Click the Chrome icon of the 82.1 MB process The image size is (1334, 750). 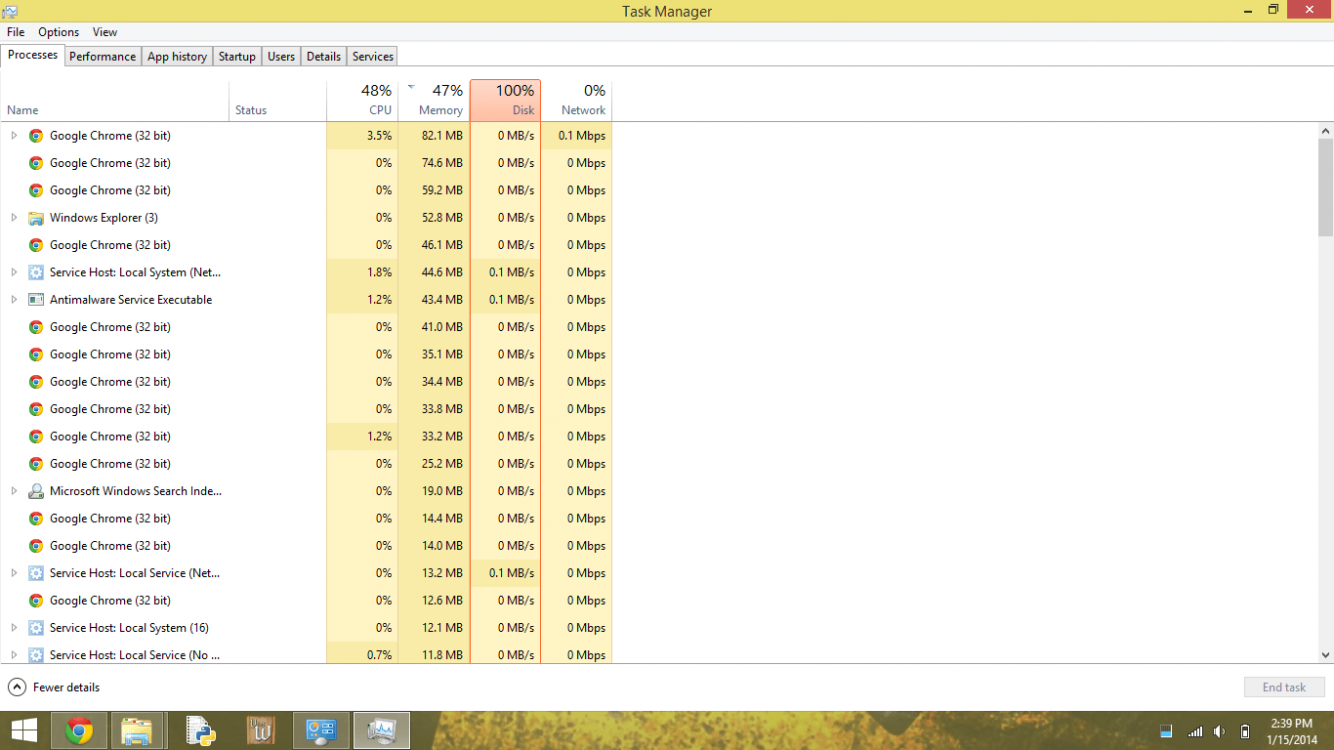click(36, 135)
